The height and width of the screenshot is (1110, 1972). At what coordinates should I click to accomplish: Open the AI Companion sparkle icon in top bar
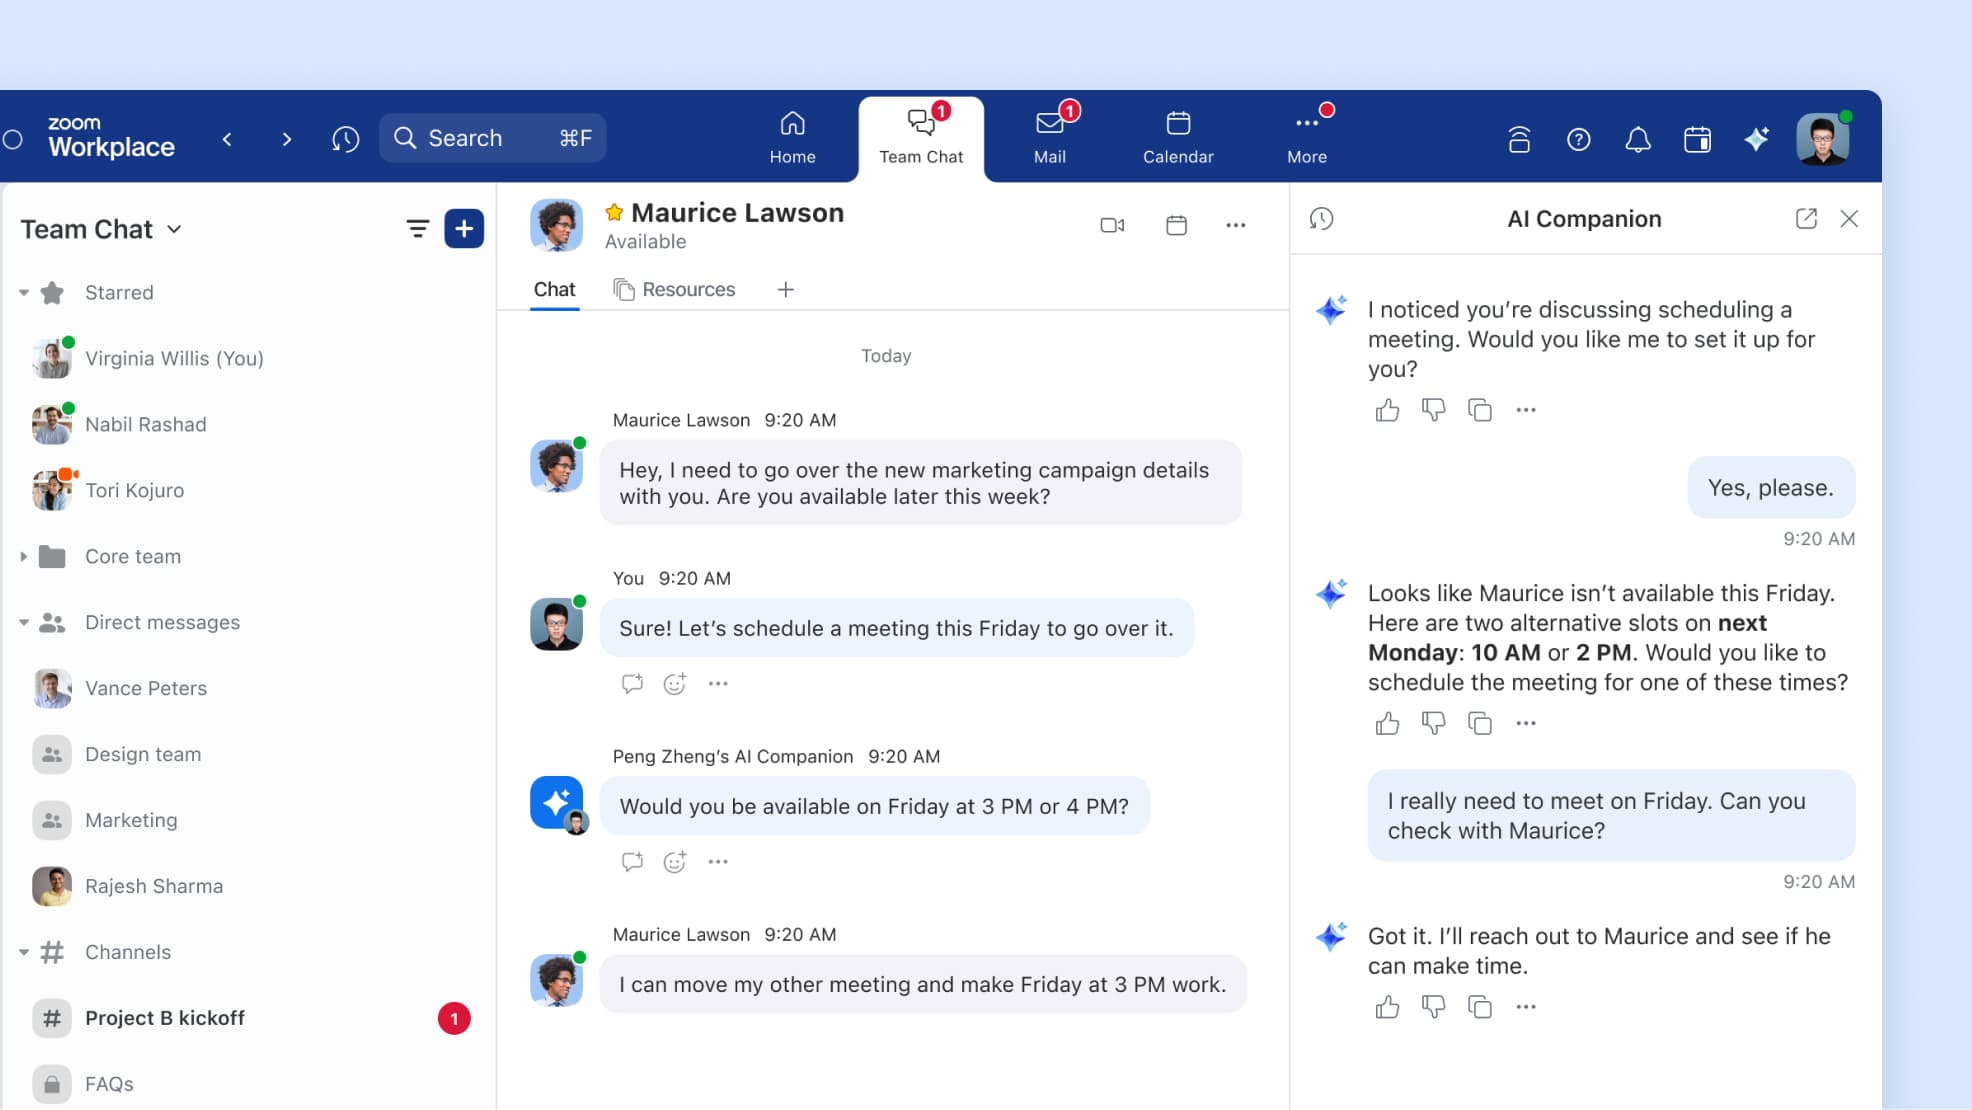(x=1757, y=139)
